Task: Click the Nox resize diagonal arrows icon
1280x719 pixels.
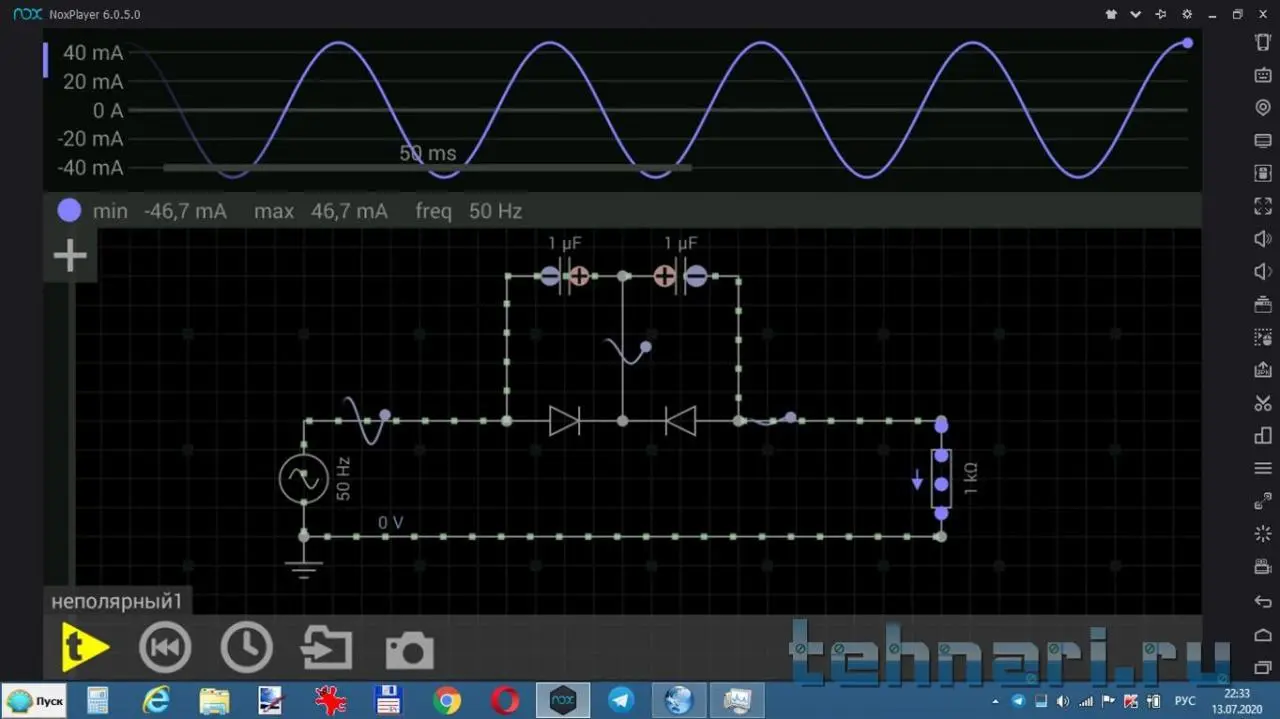Action: click(1263, 501)
